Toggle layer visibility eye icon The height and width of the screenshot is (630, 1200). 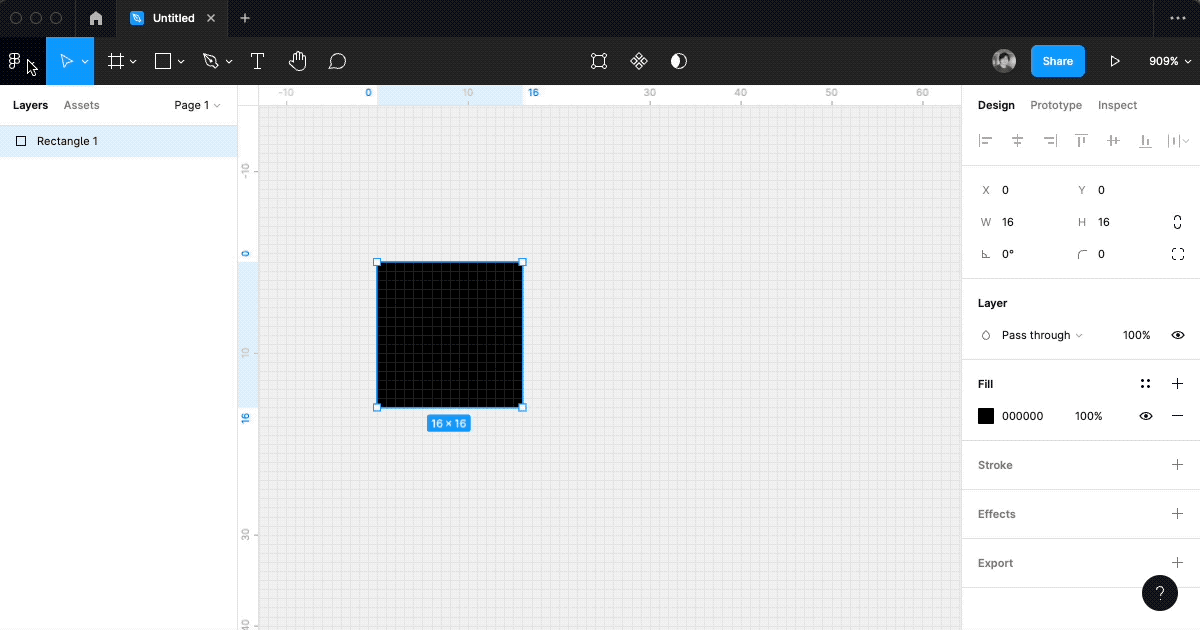pyautogui.click(x=1178, y=335)
